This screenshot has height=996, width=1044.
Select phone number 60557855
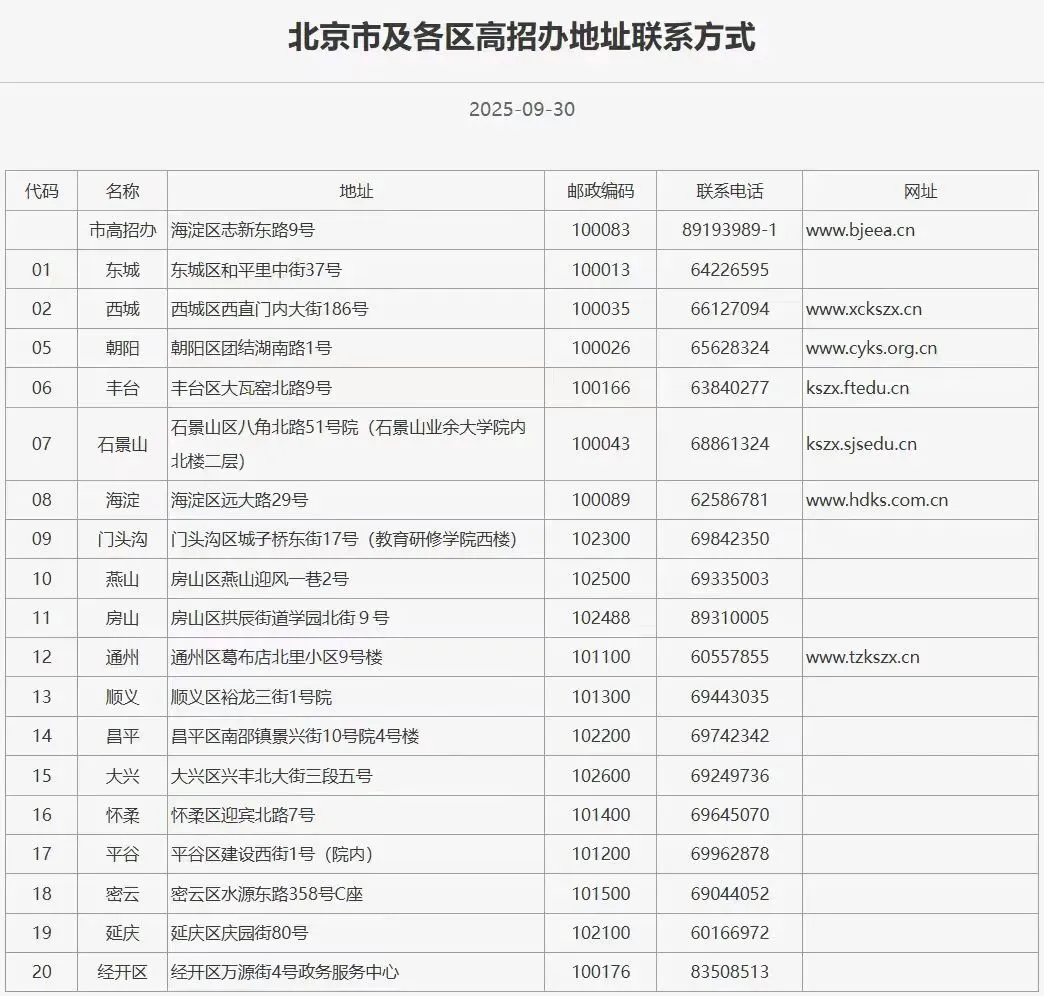tap(730, 657)
